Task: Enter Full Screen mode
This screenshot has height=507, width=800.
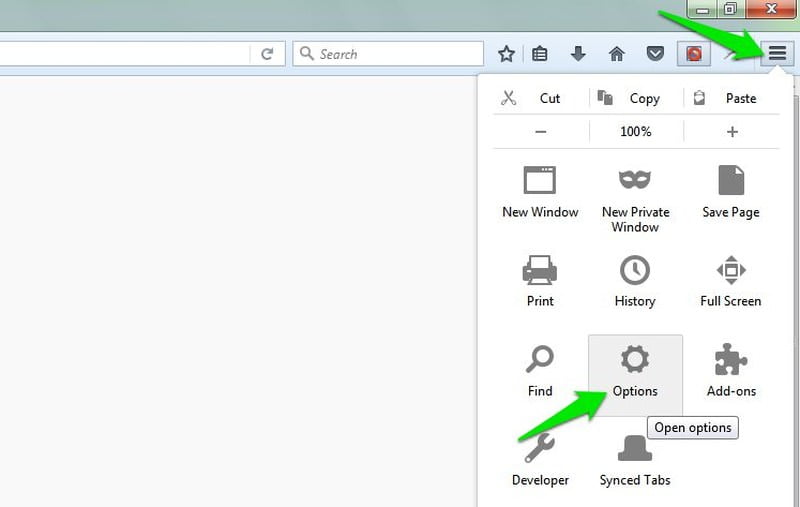Action: [730, 281]
